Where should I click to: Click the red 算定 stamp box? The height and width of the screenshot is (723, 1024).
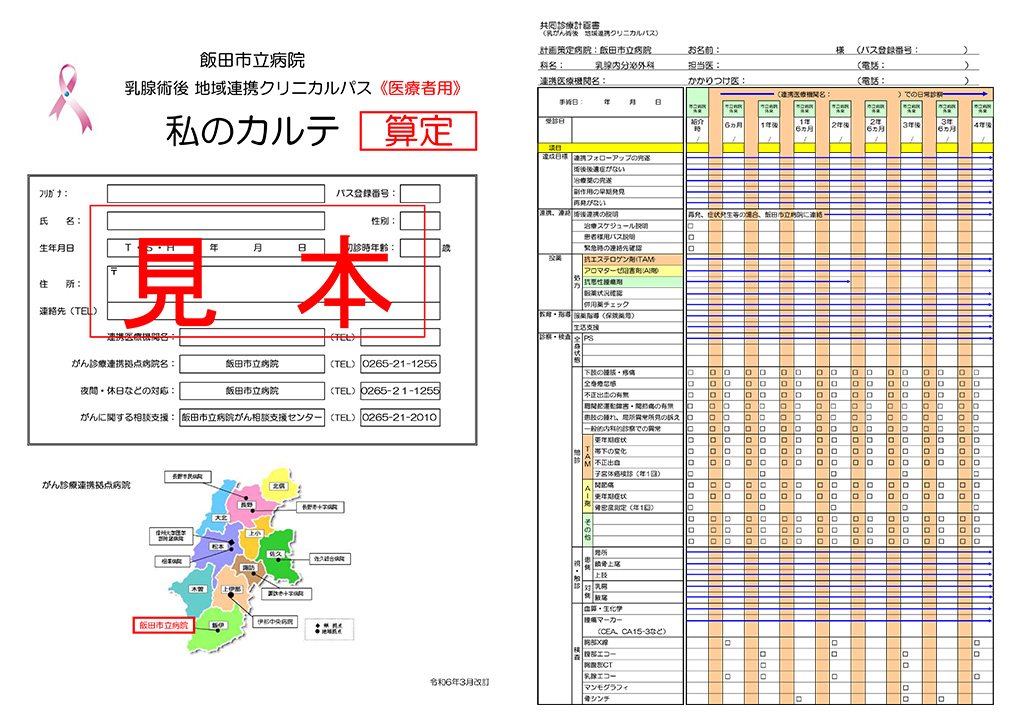pos(418,130)
